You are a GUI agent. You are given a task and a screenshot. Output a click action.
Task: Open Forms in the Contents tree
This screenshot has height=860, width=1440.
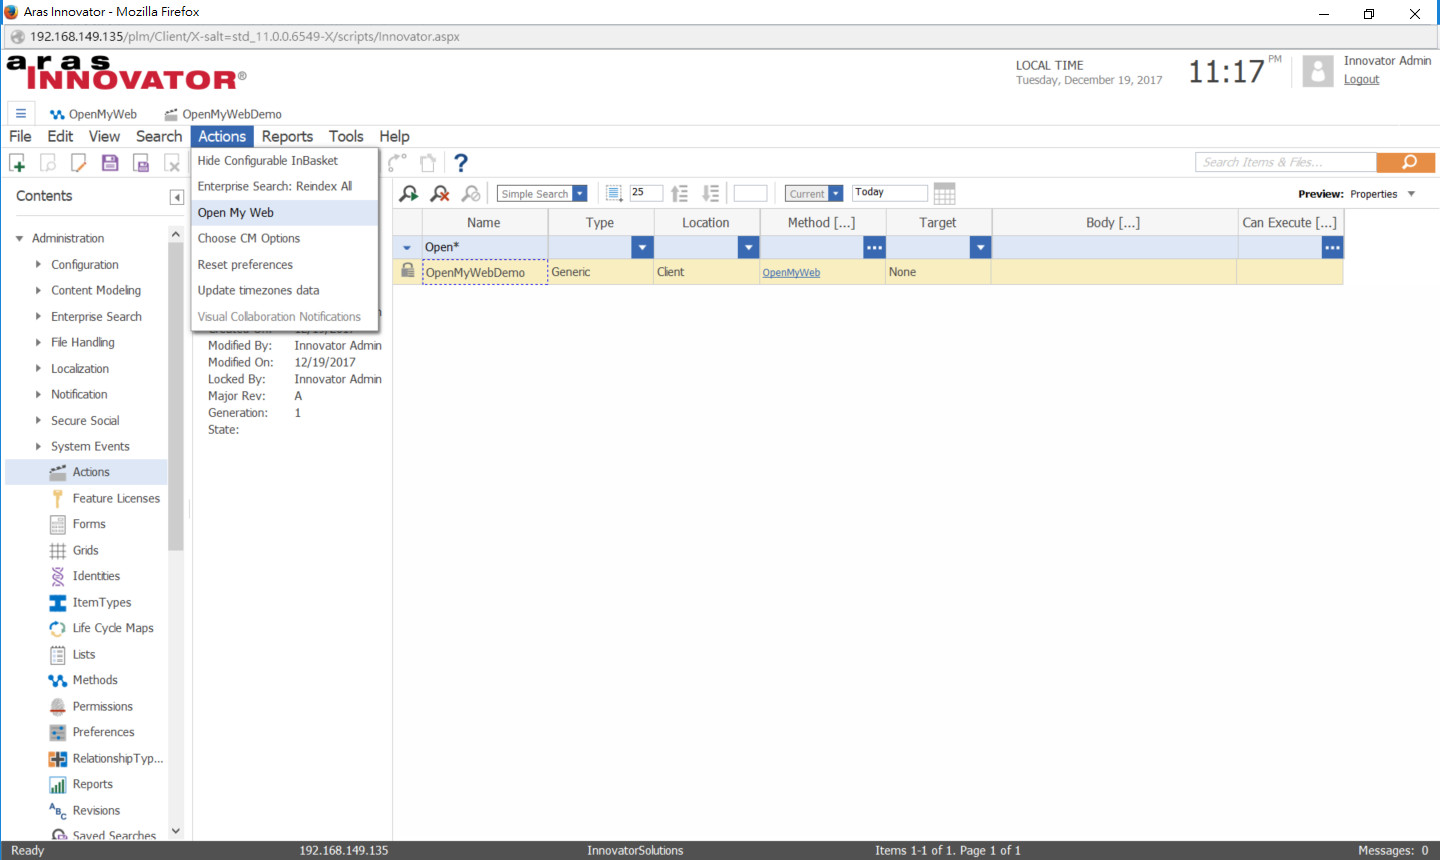(89, 524)
